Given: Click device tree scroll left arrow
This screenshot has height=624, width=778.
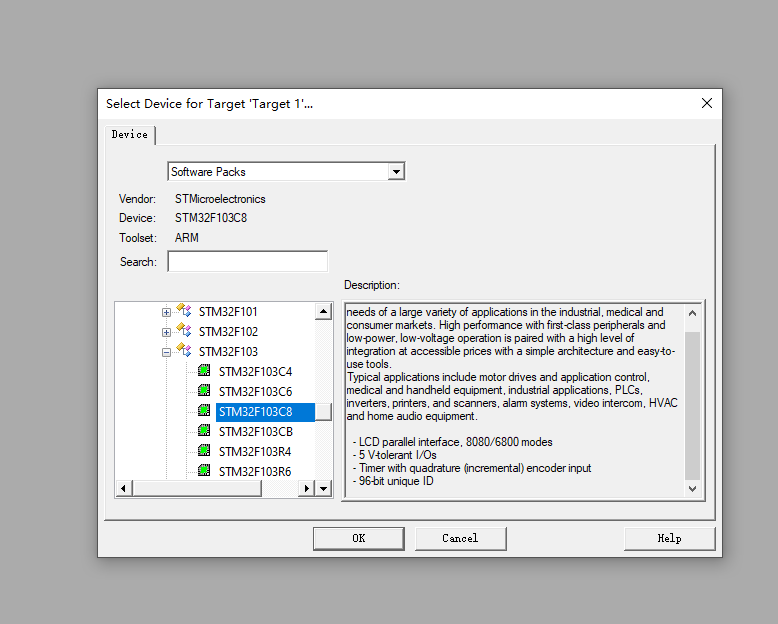Looking at the screenshot, I should point(124,489).
